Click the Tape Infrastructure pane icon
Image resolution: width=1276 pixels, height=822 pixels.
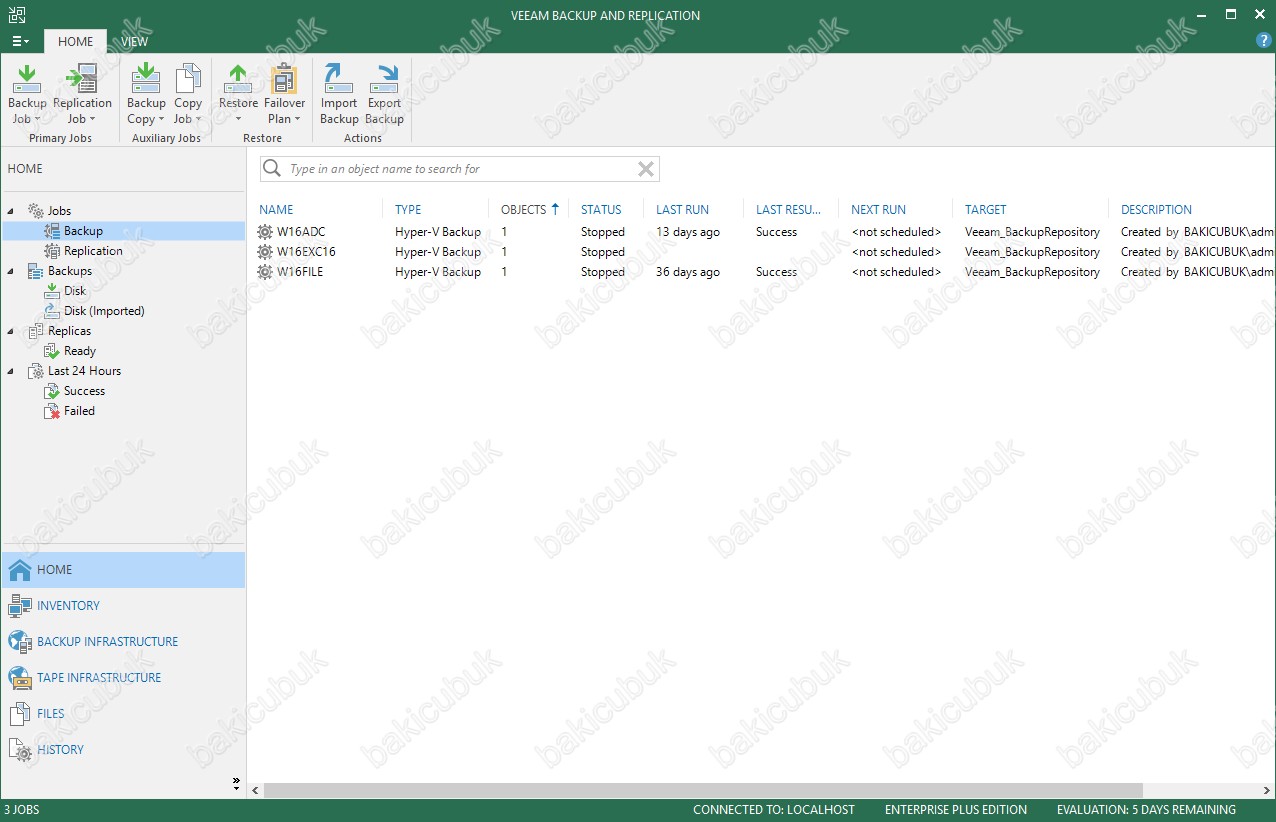tap(19, 677)
